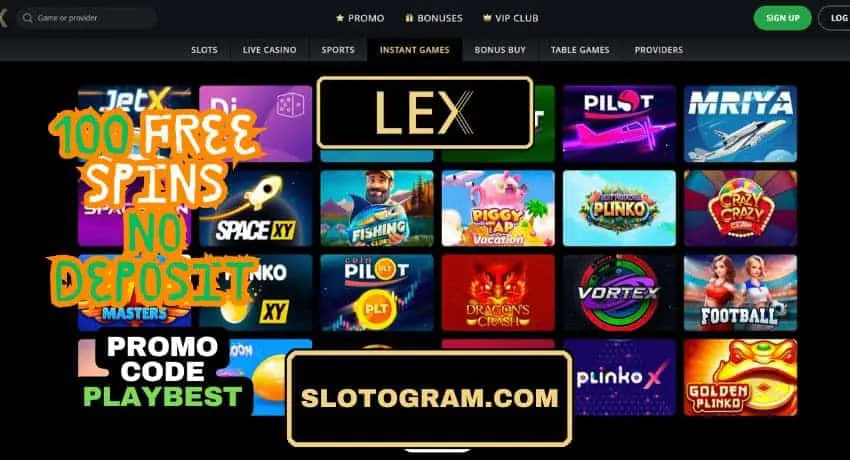Switch to the Live Casino tab
This screenshot has width=850, height=460.
(x=269, y=50)
